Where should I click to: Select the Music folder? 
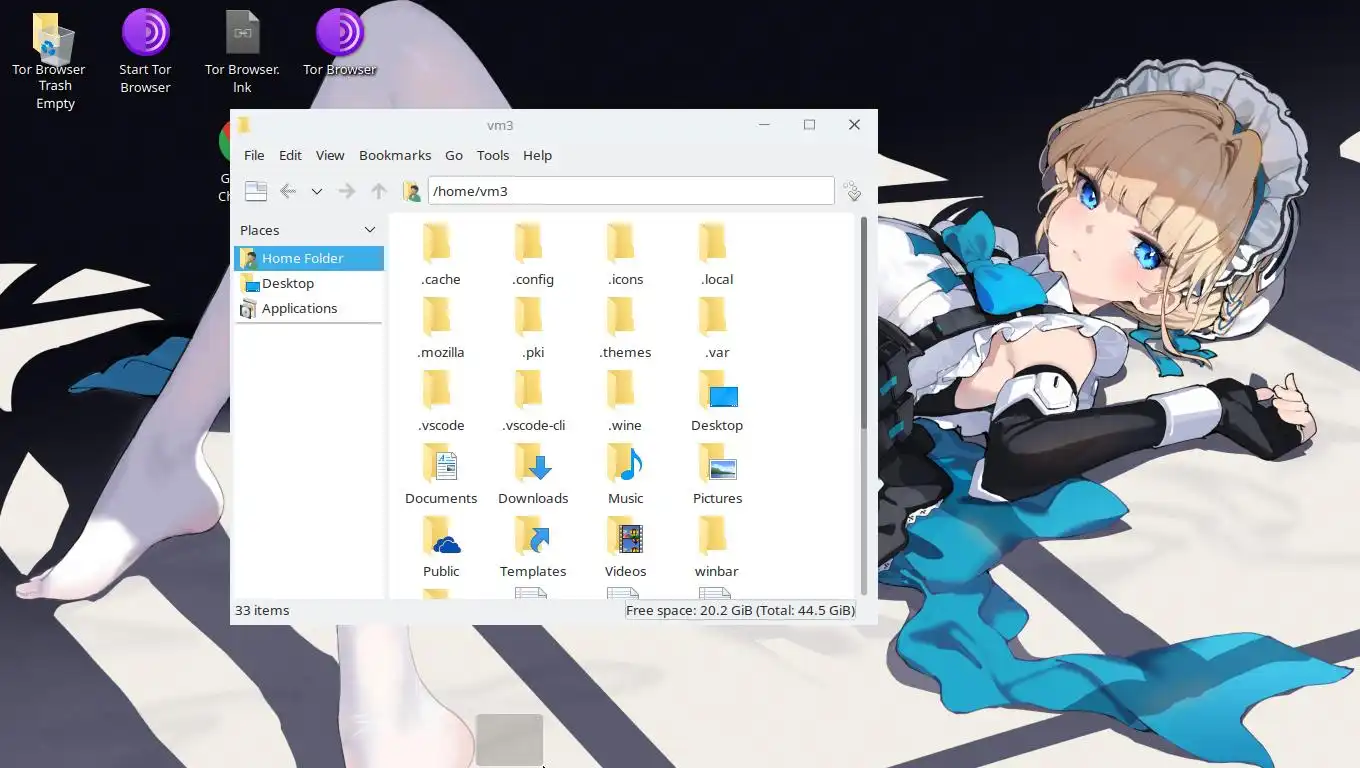(x=625, y=474)
